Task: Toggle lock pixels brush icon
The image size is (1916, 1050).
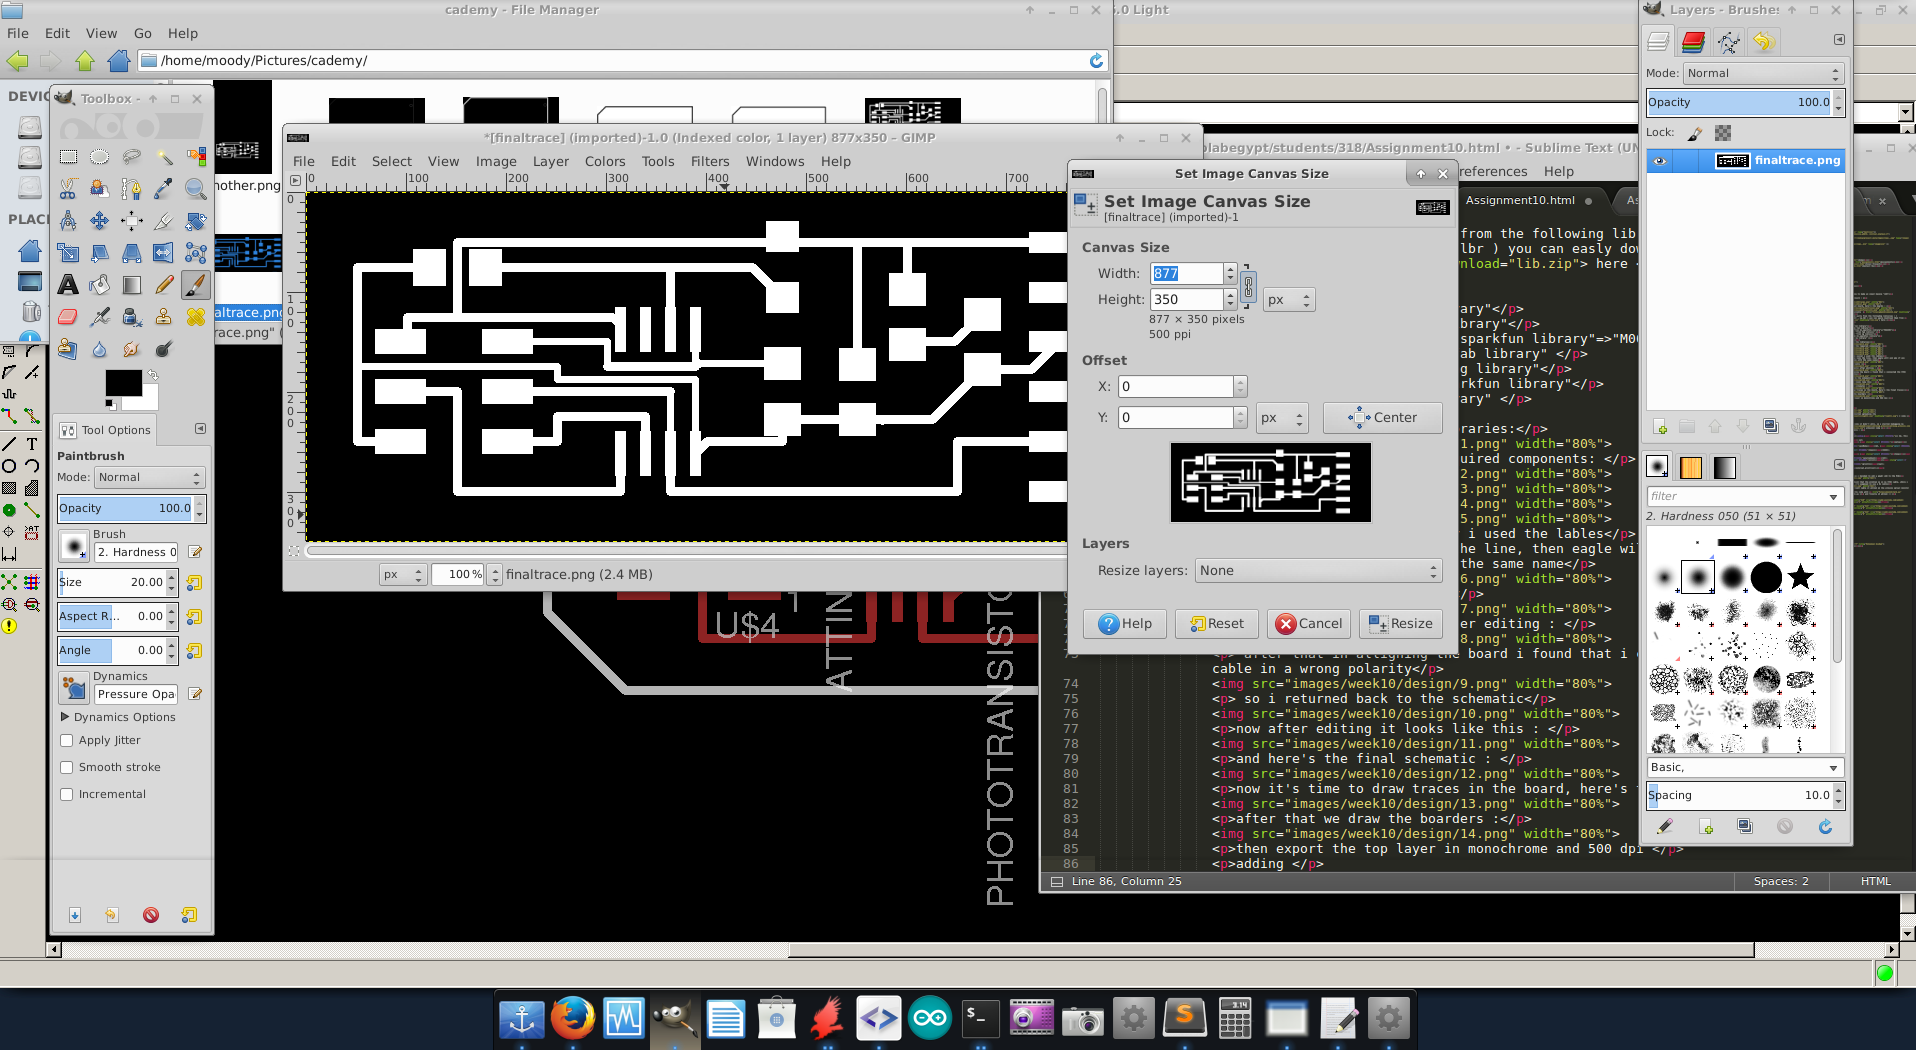Action: (x=1695, y=133)
